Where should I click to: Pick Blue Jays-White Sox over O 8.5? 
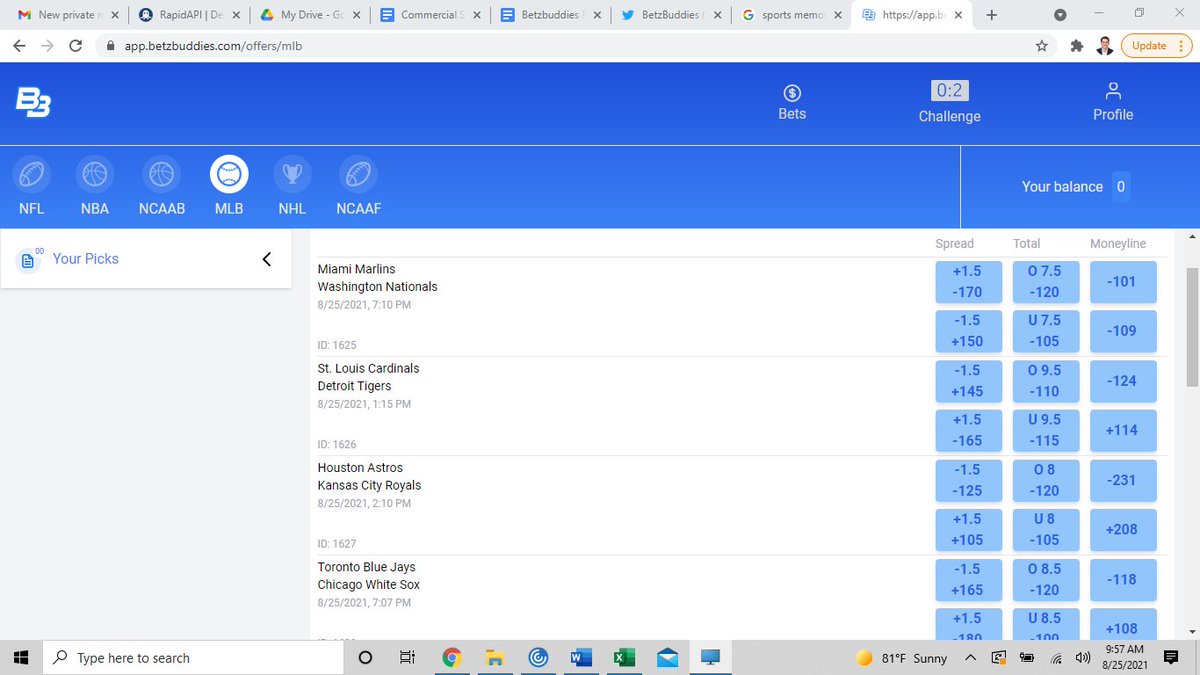coord(1044,579)
